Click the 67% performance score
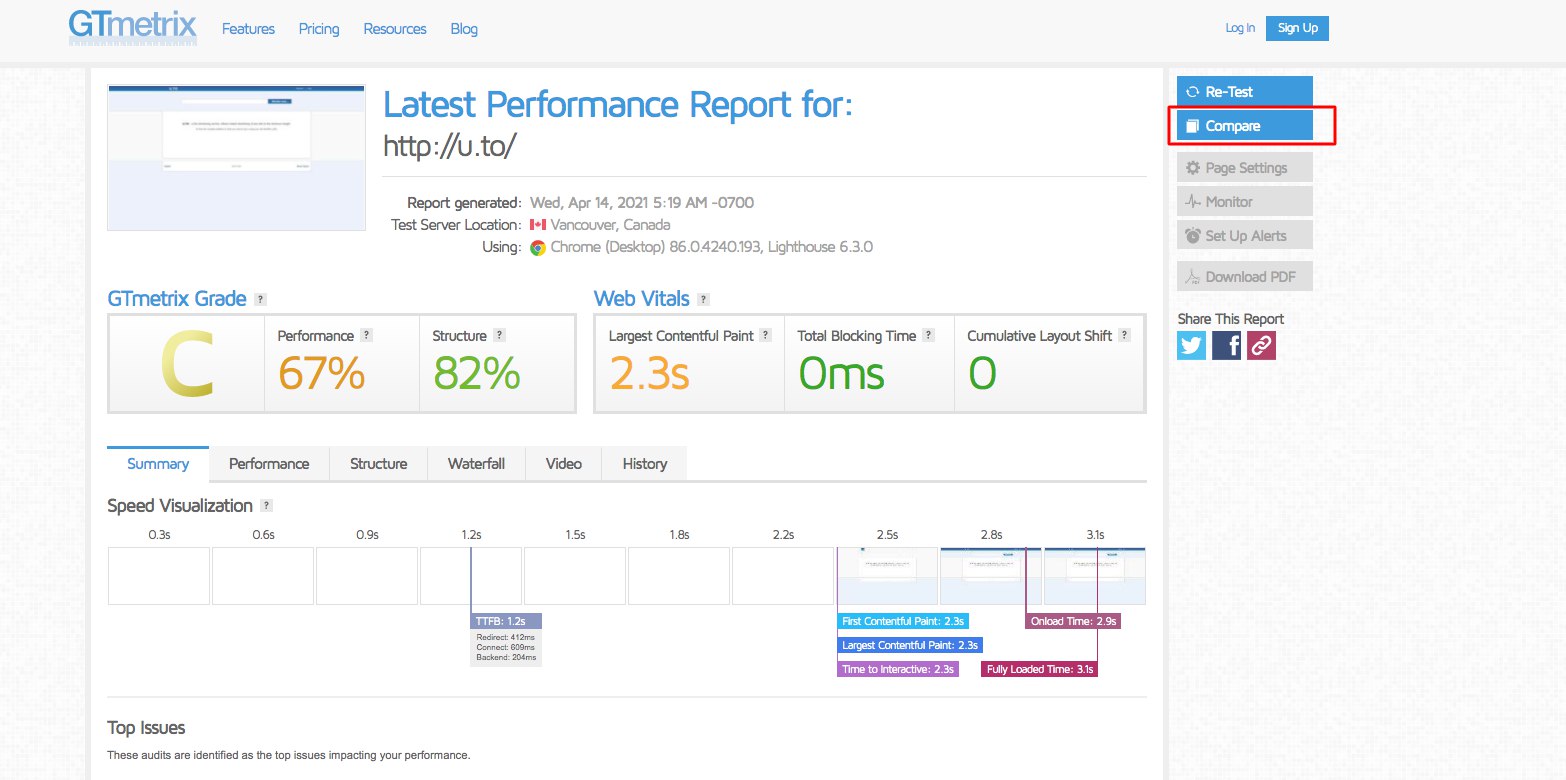 coord(321,373)
